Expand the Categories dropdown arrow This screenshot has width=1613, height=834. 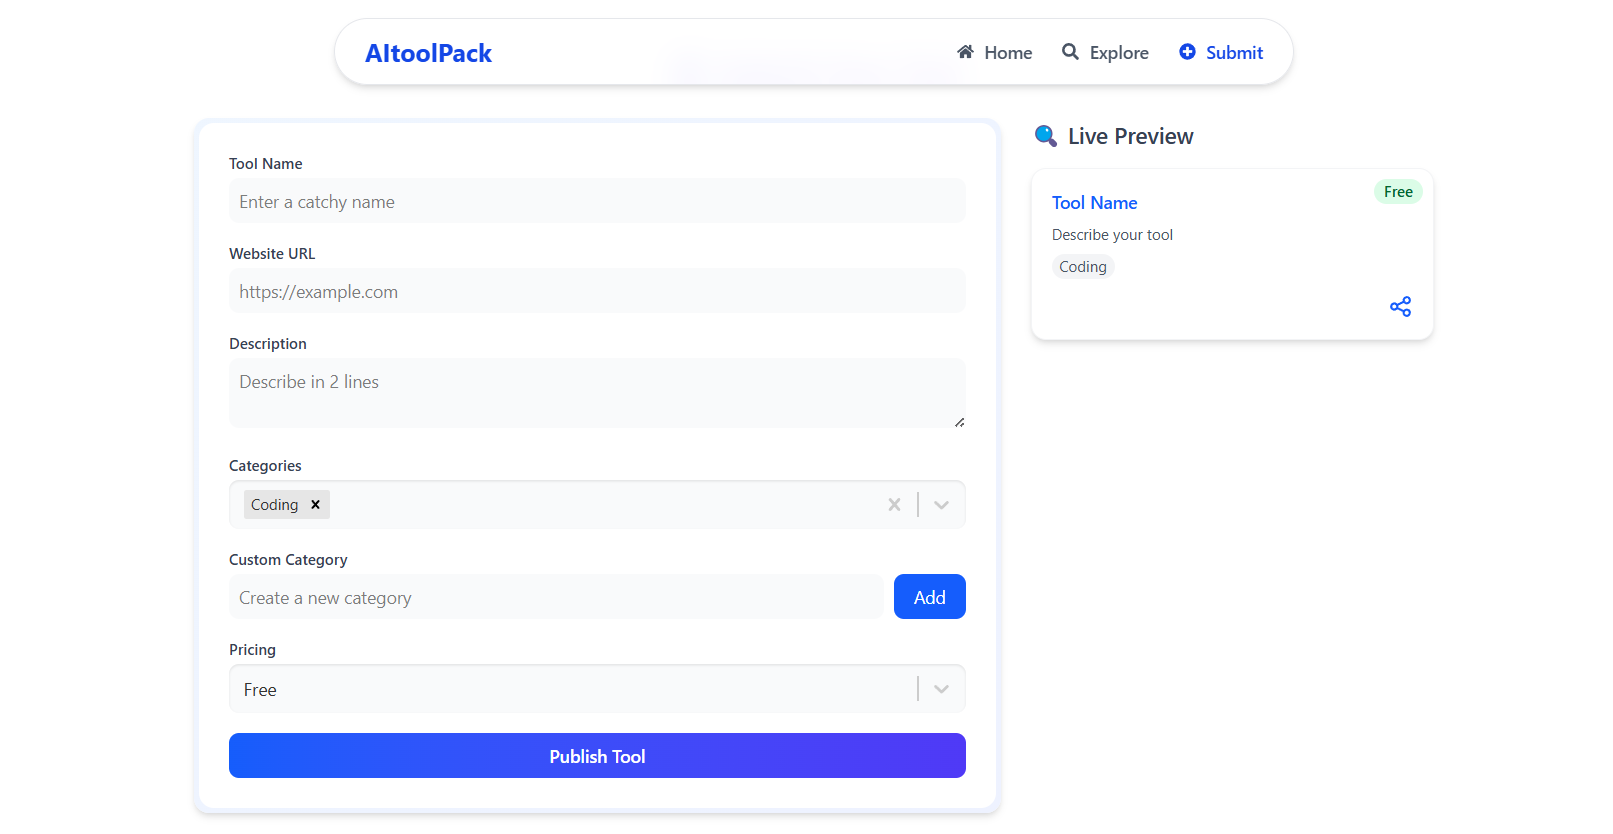click(941, 505)
